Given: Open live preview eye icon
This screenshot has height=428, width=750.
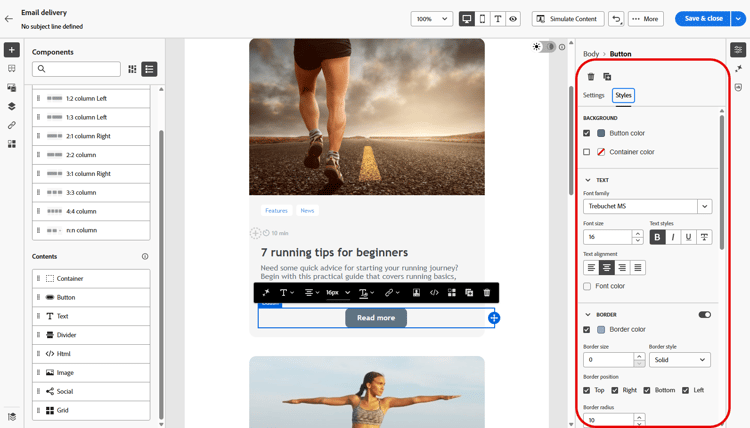Looking at the screenshot, I should tap(513, 19).
